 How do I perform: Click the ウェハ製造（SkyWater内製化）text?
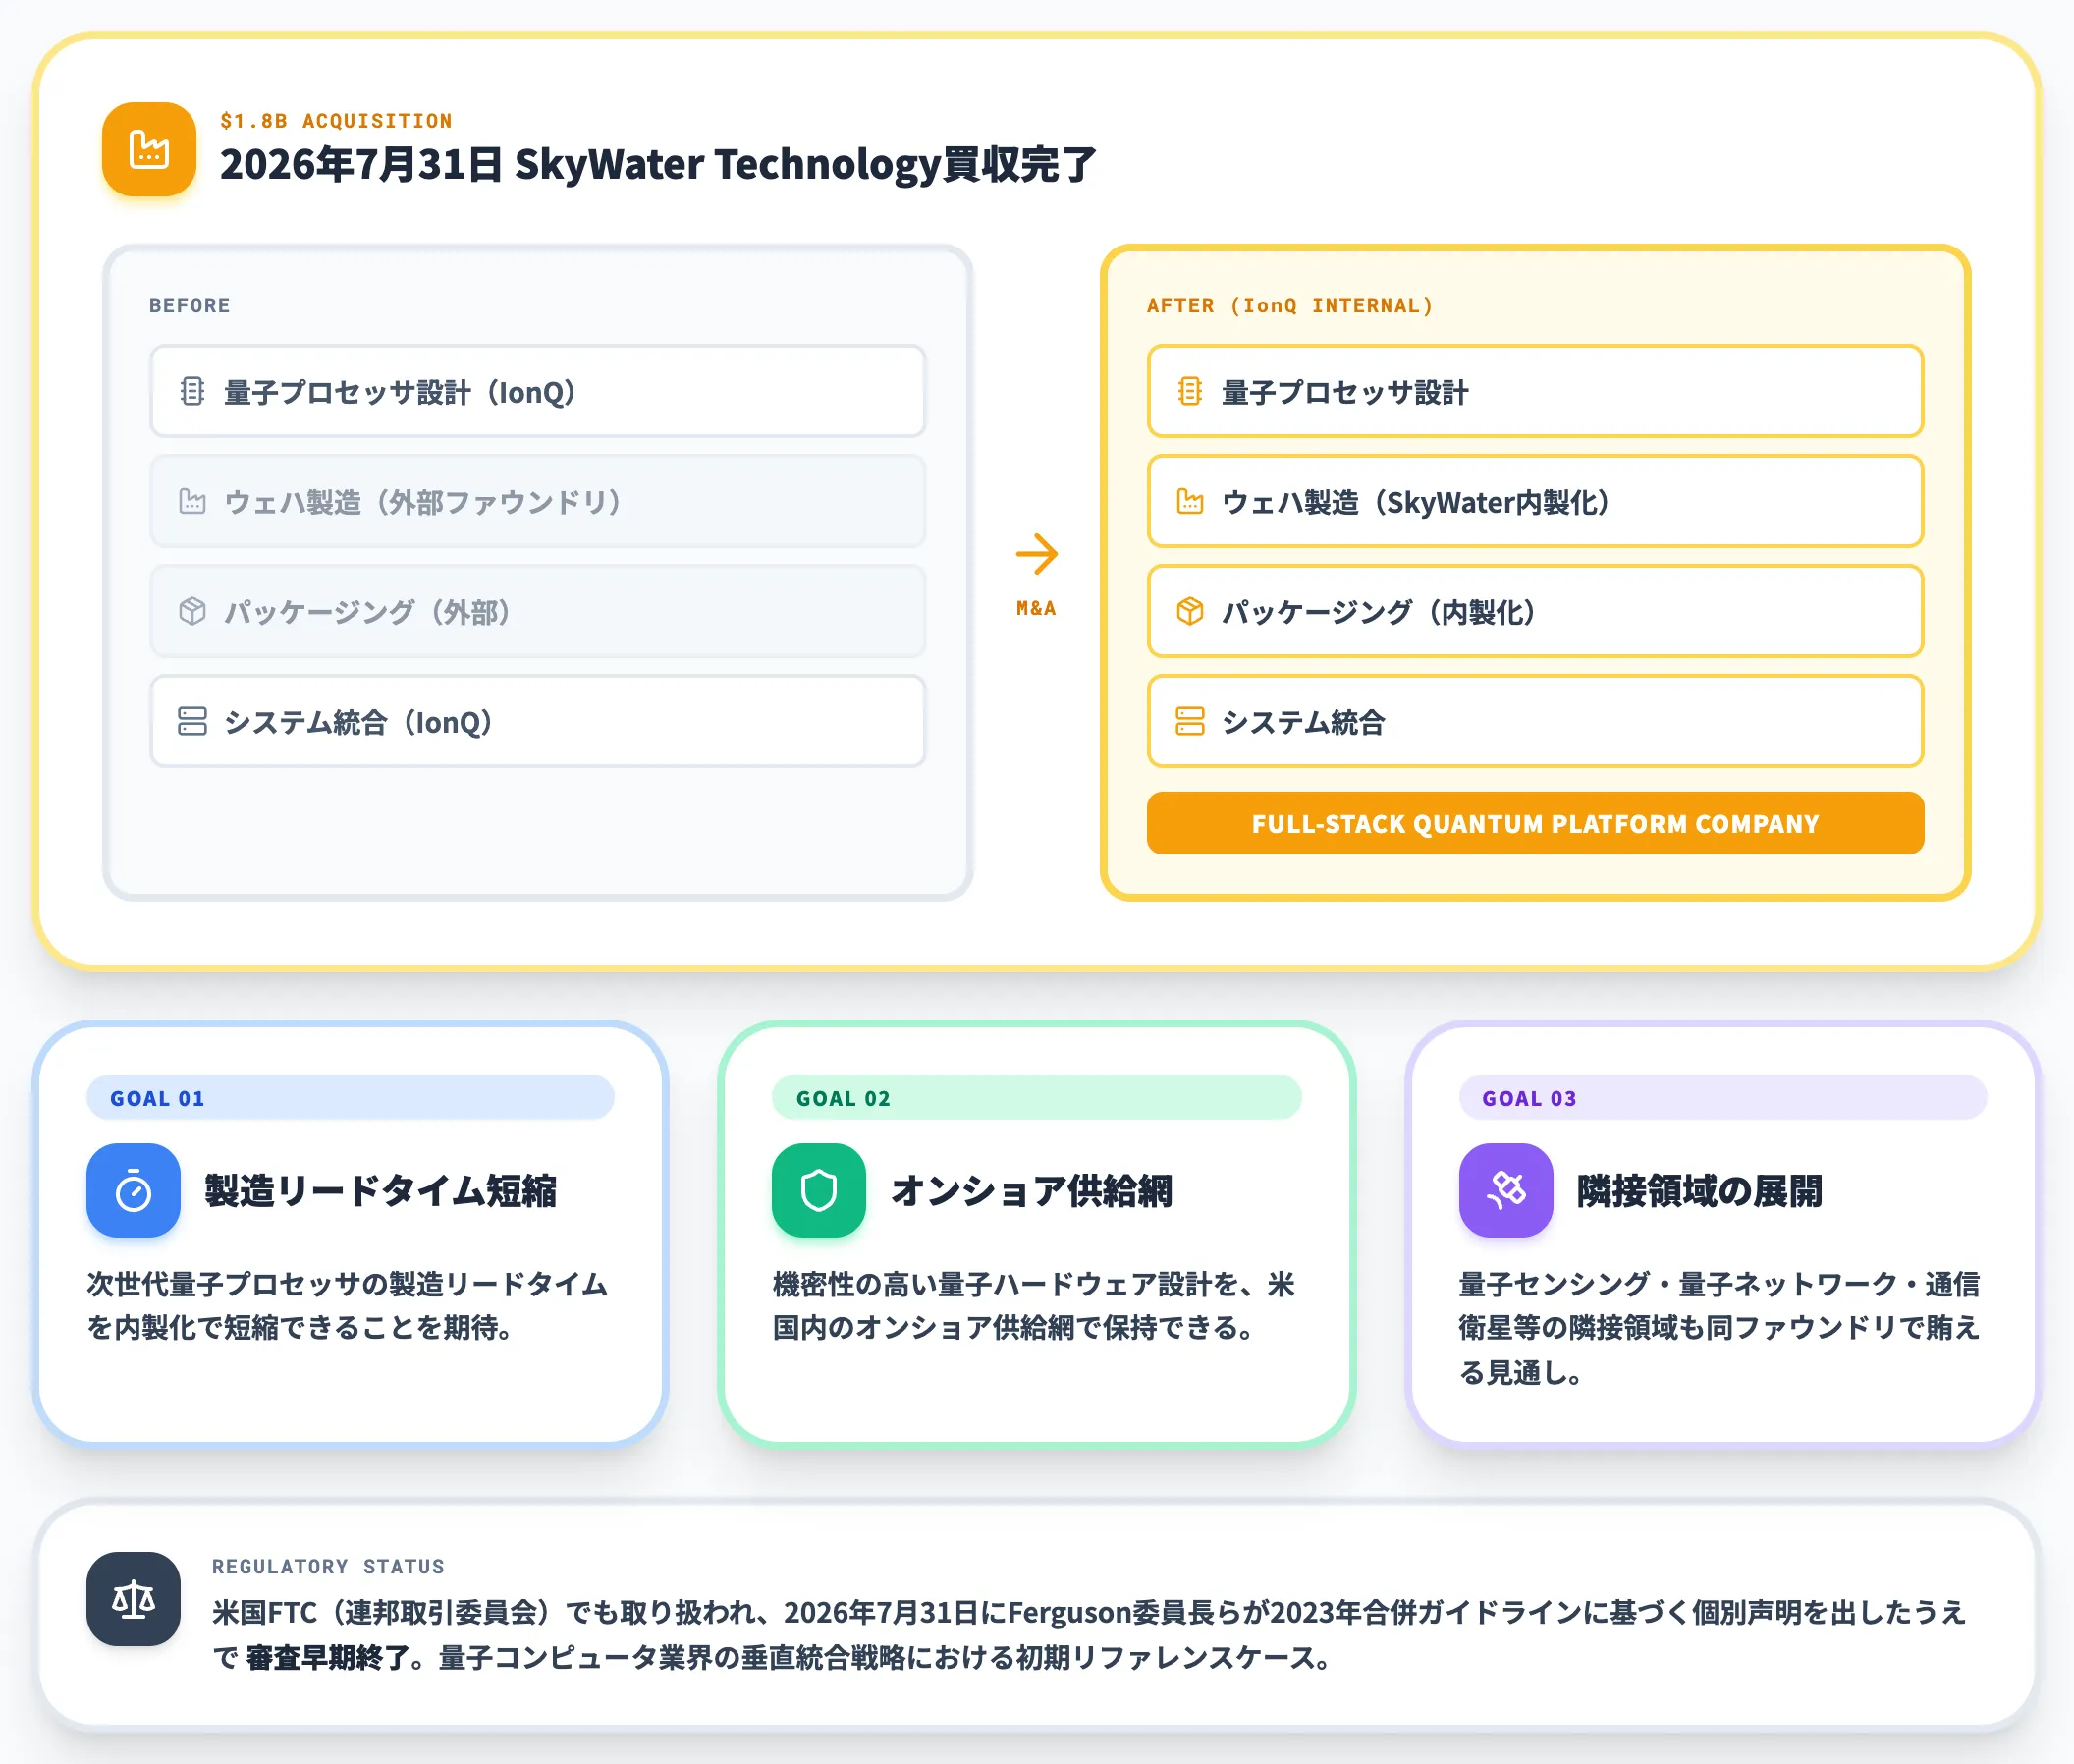(x=1417, y=502)
